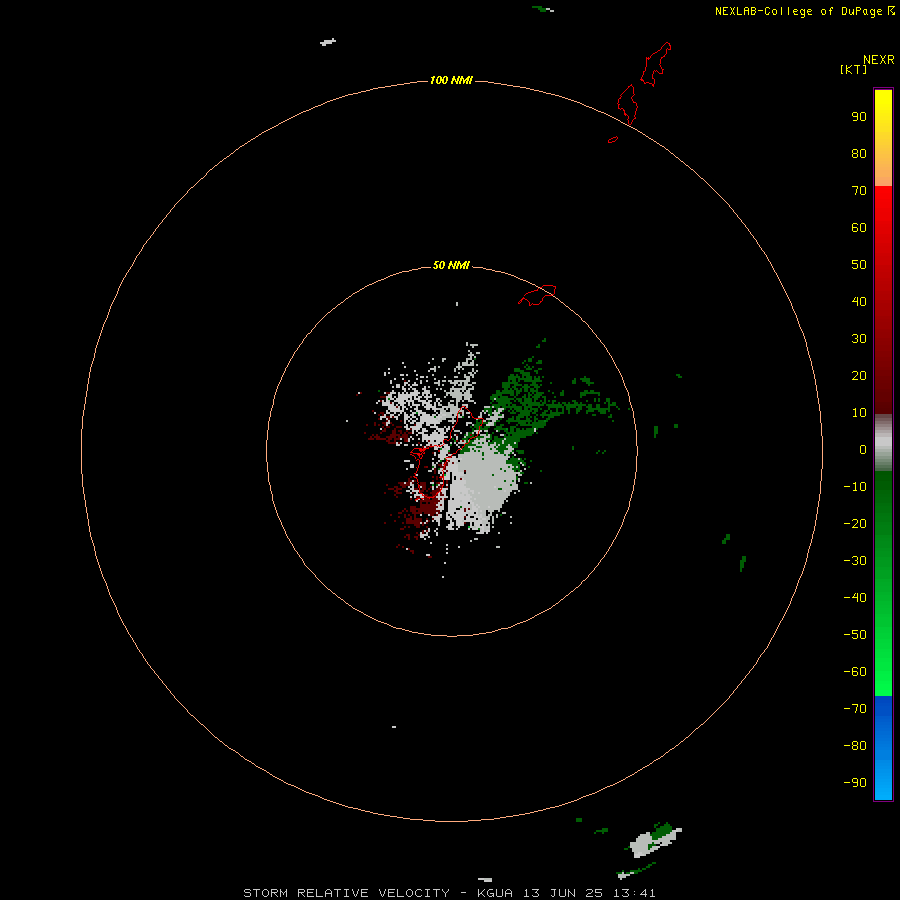Click the 70 value on velocity scale
Viewport: 900px width, 900px height.
[x=859, y=191]
